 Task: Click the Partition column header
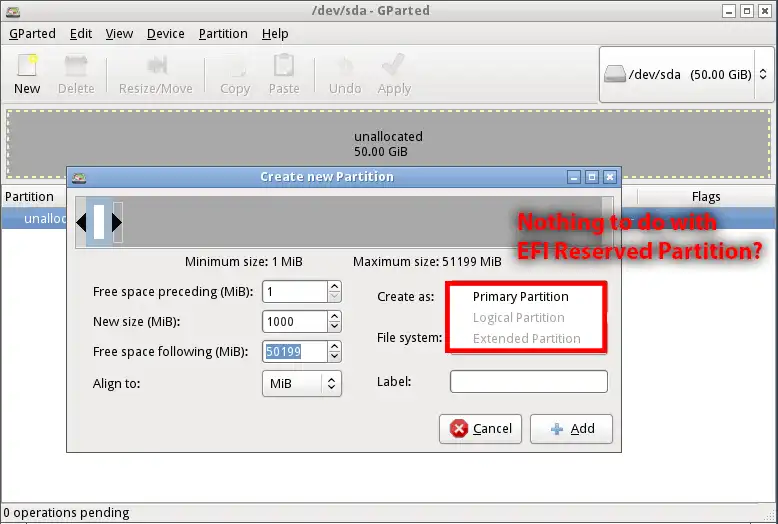click(x=29, y=196)
